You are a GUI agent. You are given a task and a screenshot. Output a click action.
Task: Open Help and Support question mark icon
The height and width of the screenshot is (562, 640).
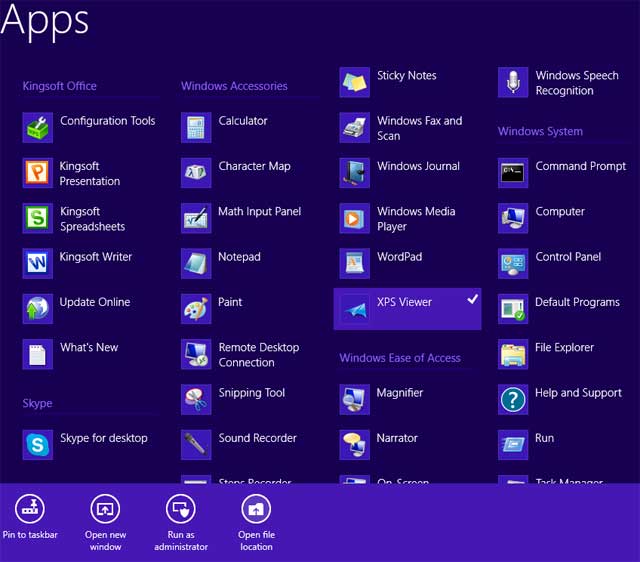pos(513,399)
